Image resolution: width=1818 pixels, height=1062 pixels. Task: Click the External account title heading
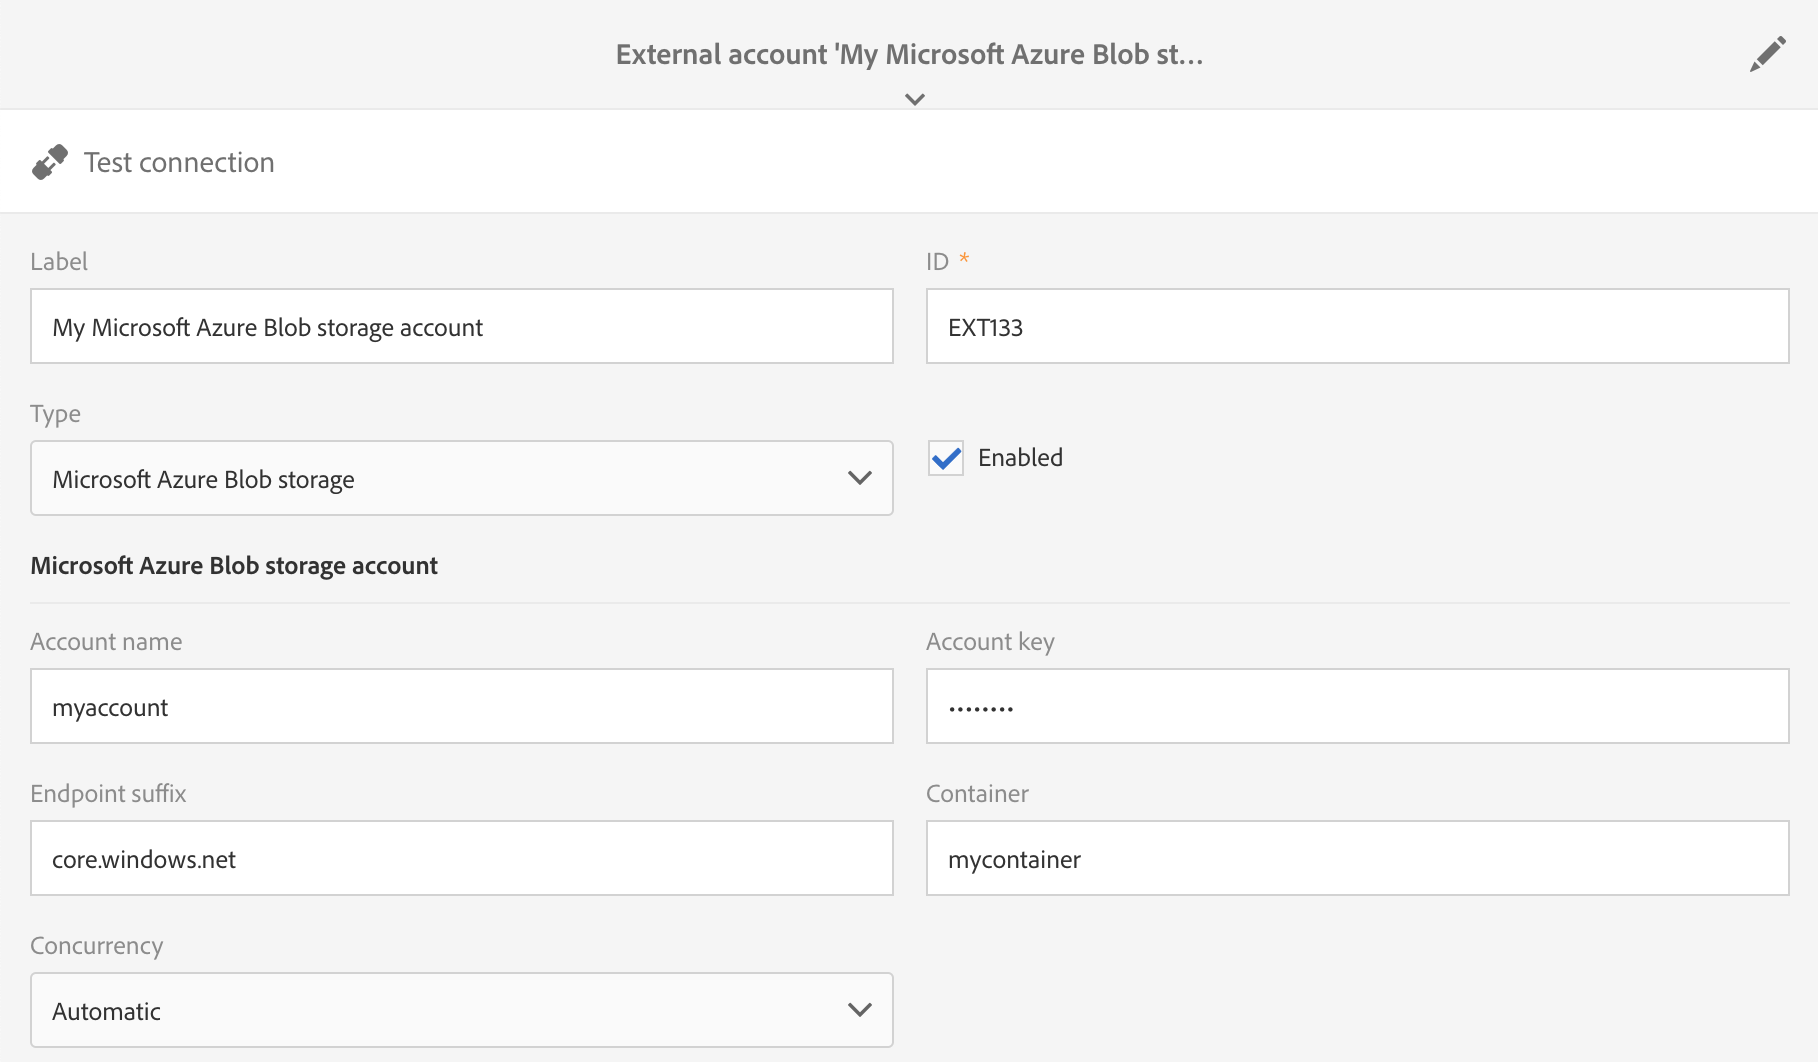908,54
